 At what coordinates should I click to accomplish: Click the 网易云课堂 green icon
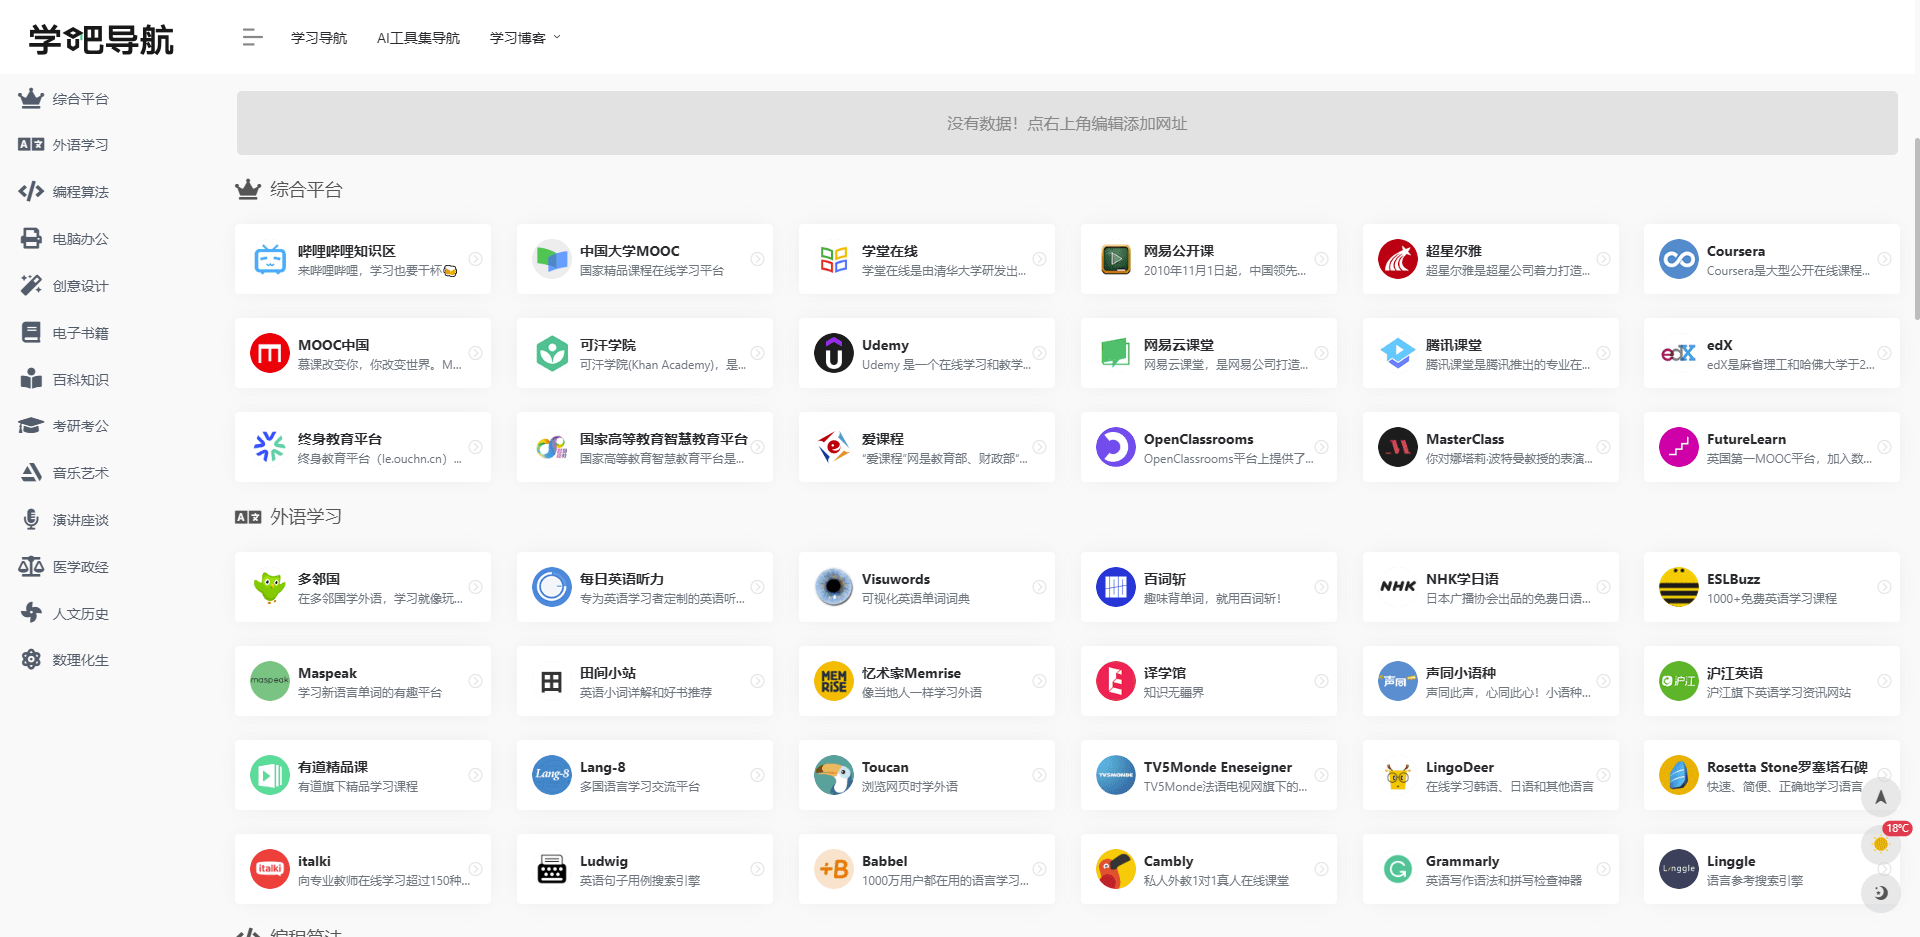tap(1116, 353)
